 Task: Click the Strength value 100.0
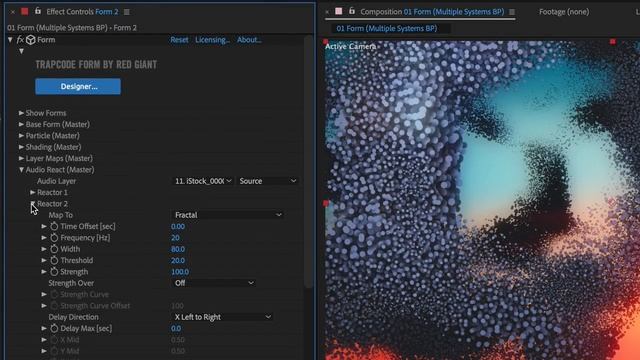click(180, 271)
